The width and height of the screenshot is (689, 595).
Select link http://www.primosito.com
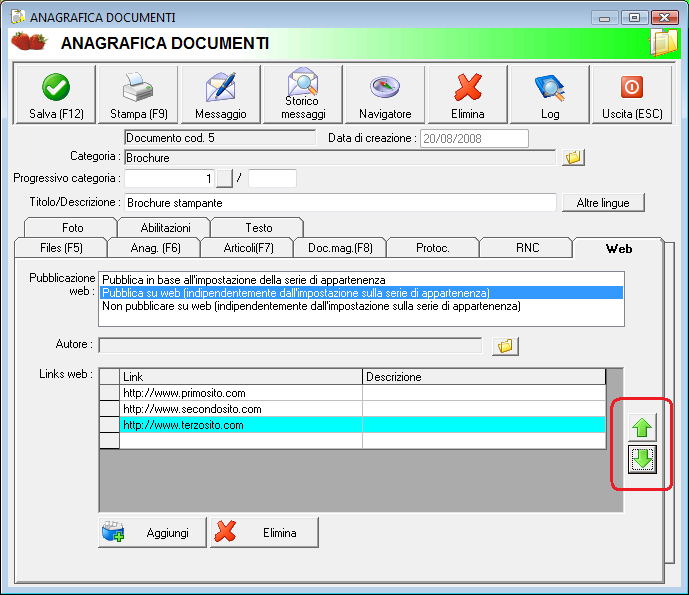pos(241,393)
